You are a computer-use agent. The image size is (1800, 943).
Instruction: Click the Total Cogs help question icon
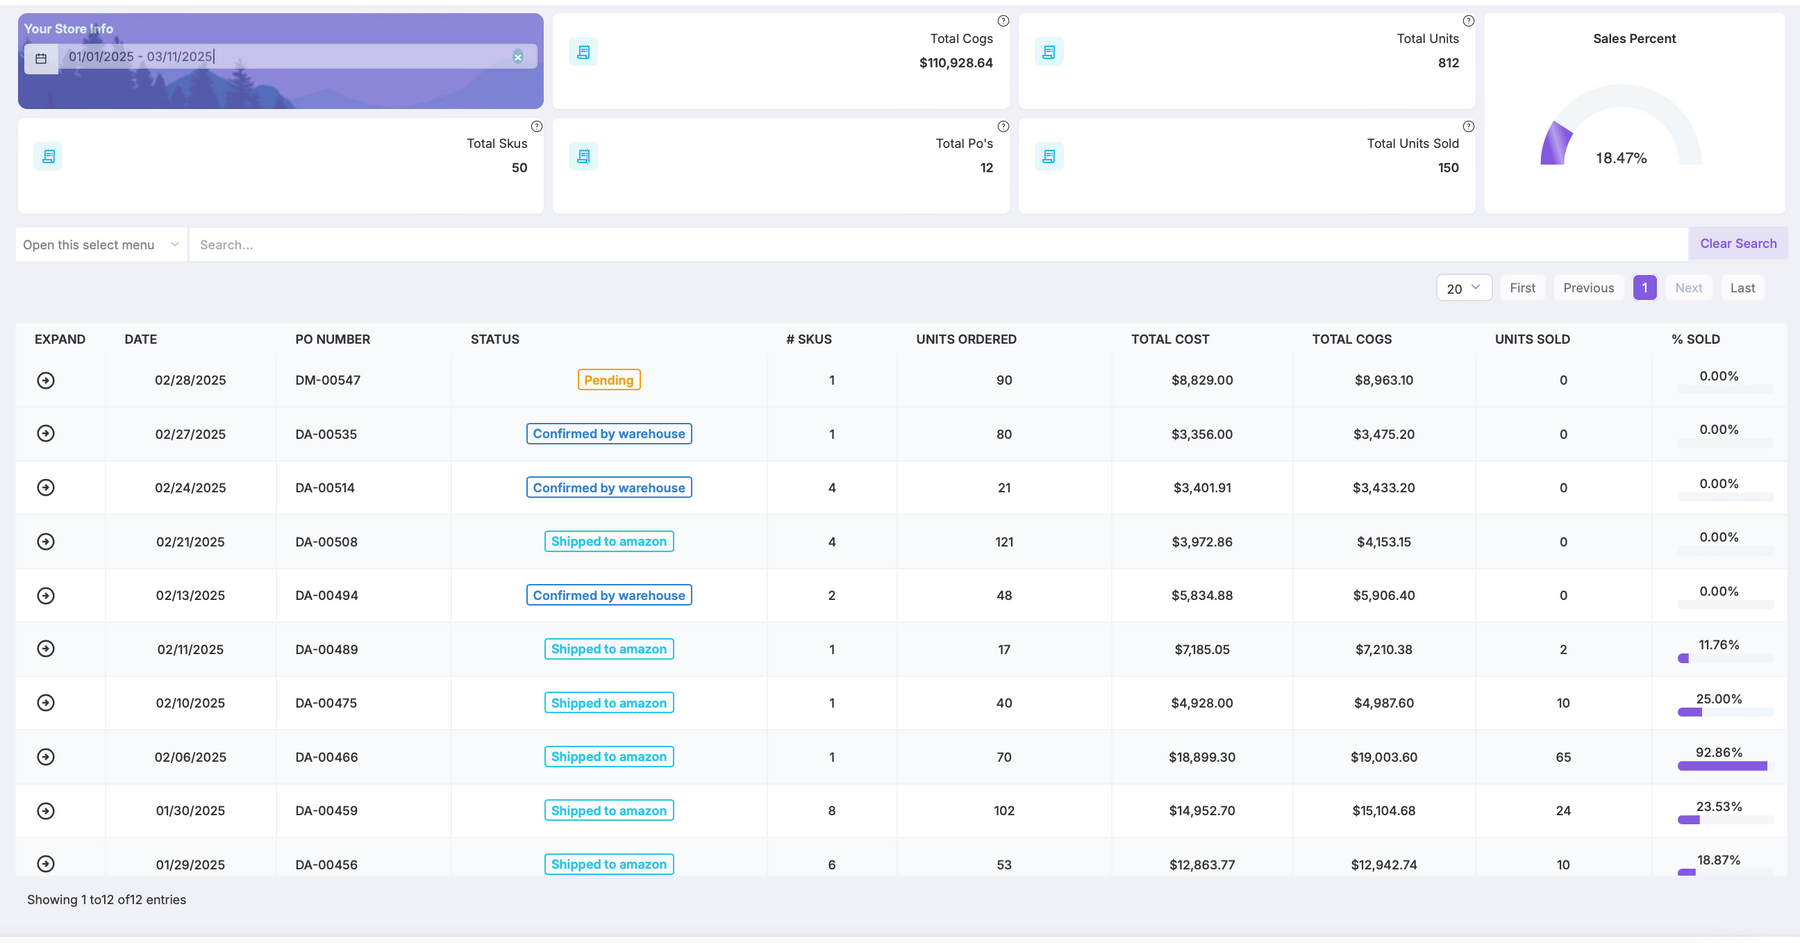[x=1003, y=21]
